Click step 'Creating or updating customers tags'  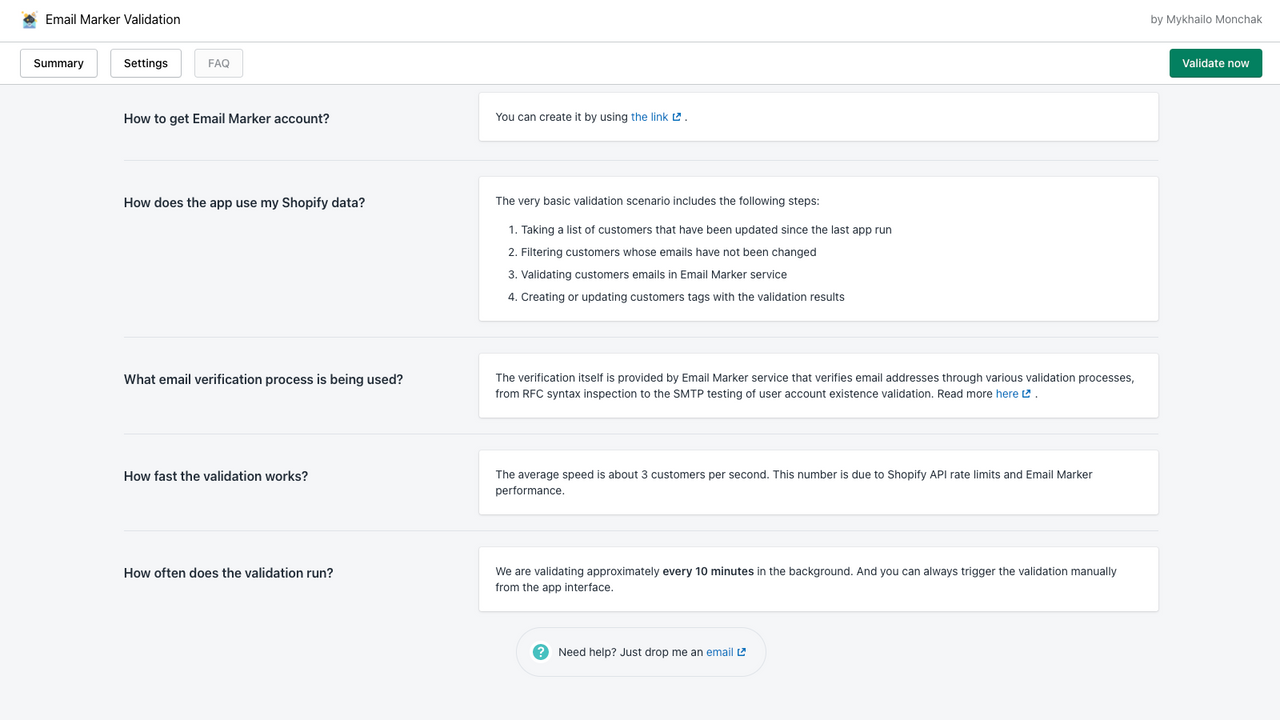683,297
